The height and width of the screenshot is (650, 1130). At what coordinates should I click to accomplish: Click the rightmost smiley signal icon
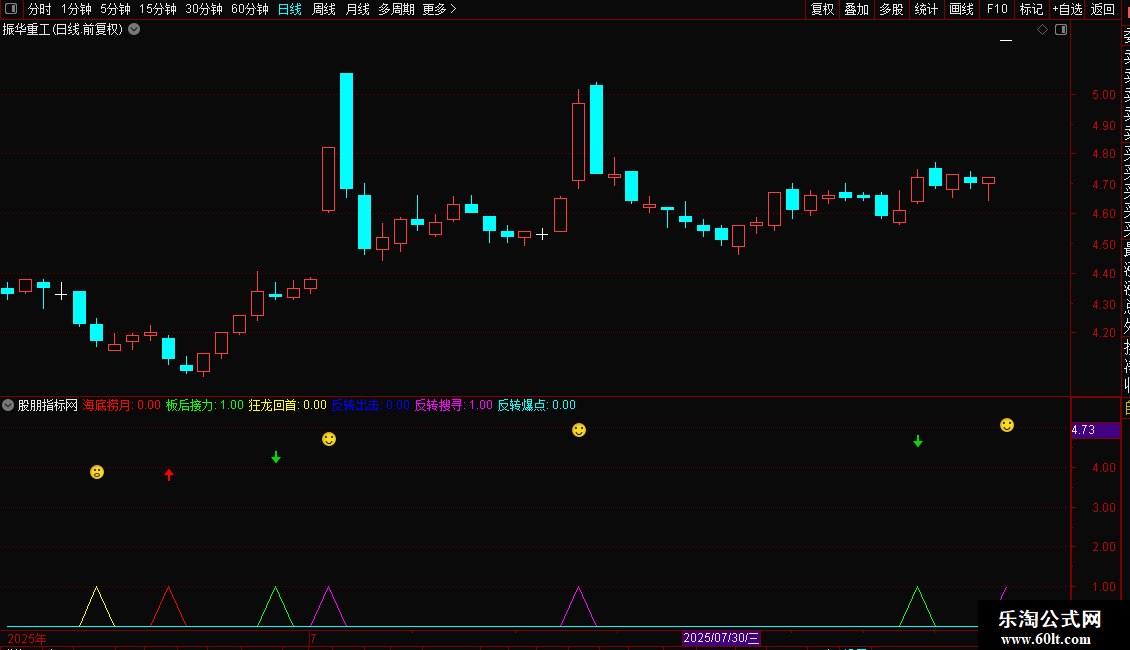[1007, 425]
